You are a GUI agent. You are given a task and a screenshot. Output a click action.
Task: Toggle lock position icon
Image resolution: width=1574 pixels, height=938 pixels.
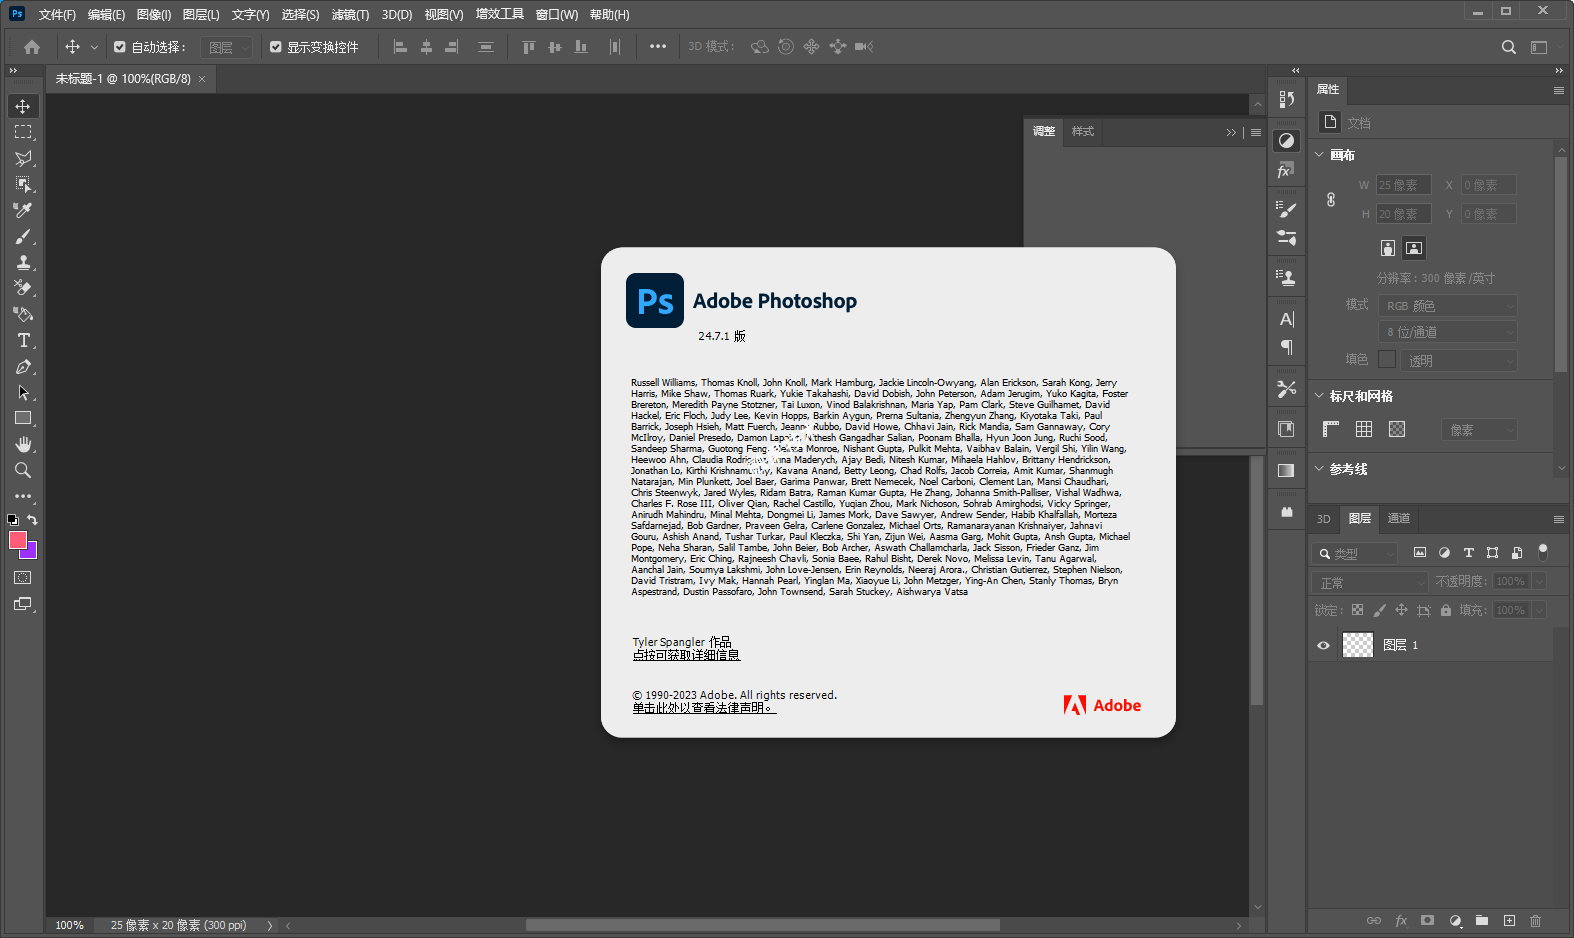tap(1401, 610)
